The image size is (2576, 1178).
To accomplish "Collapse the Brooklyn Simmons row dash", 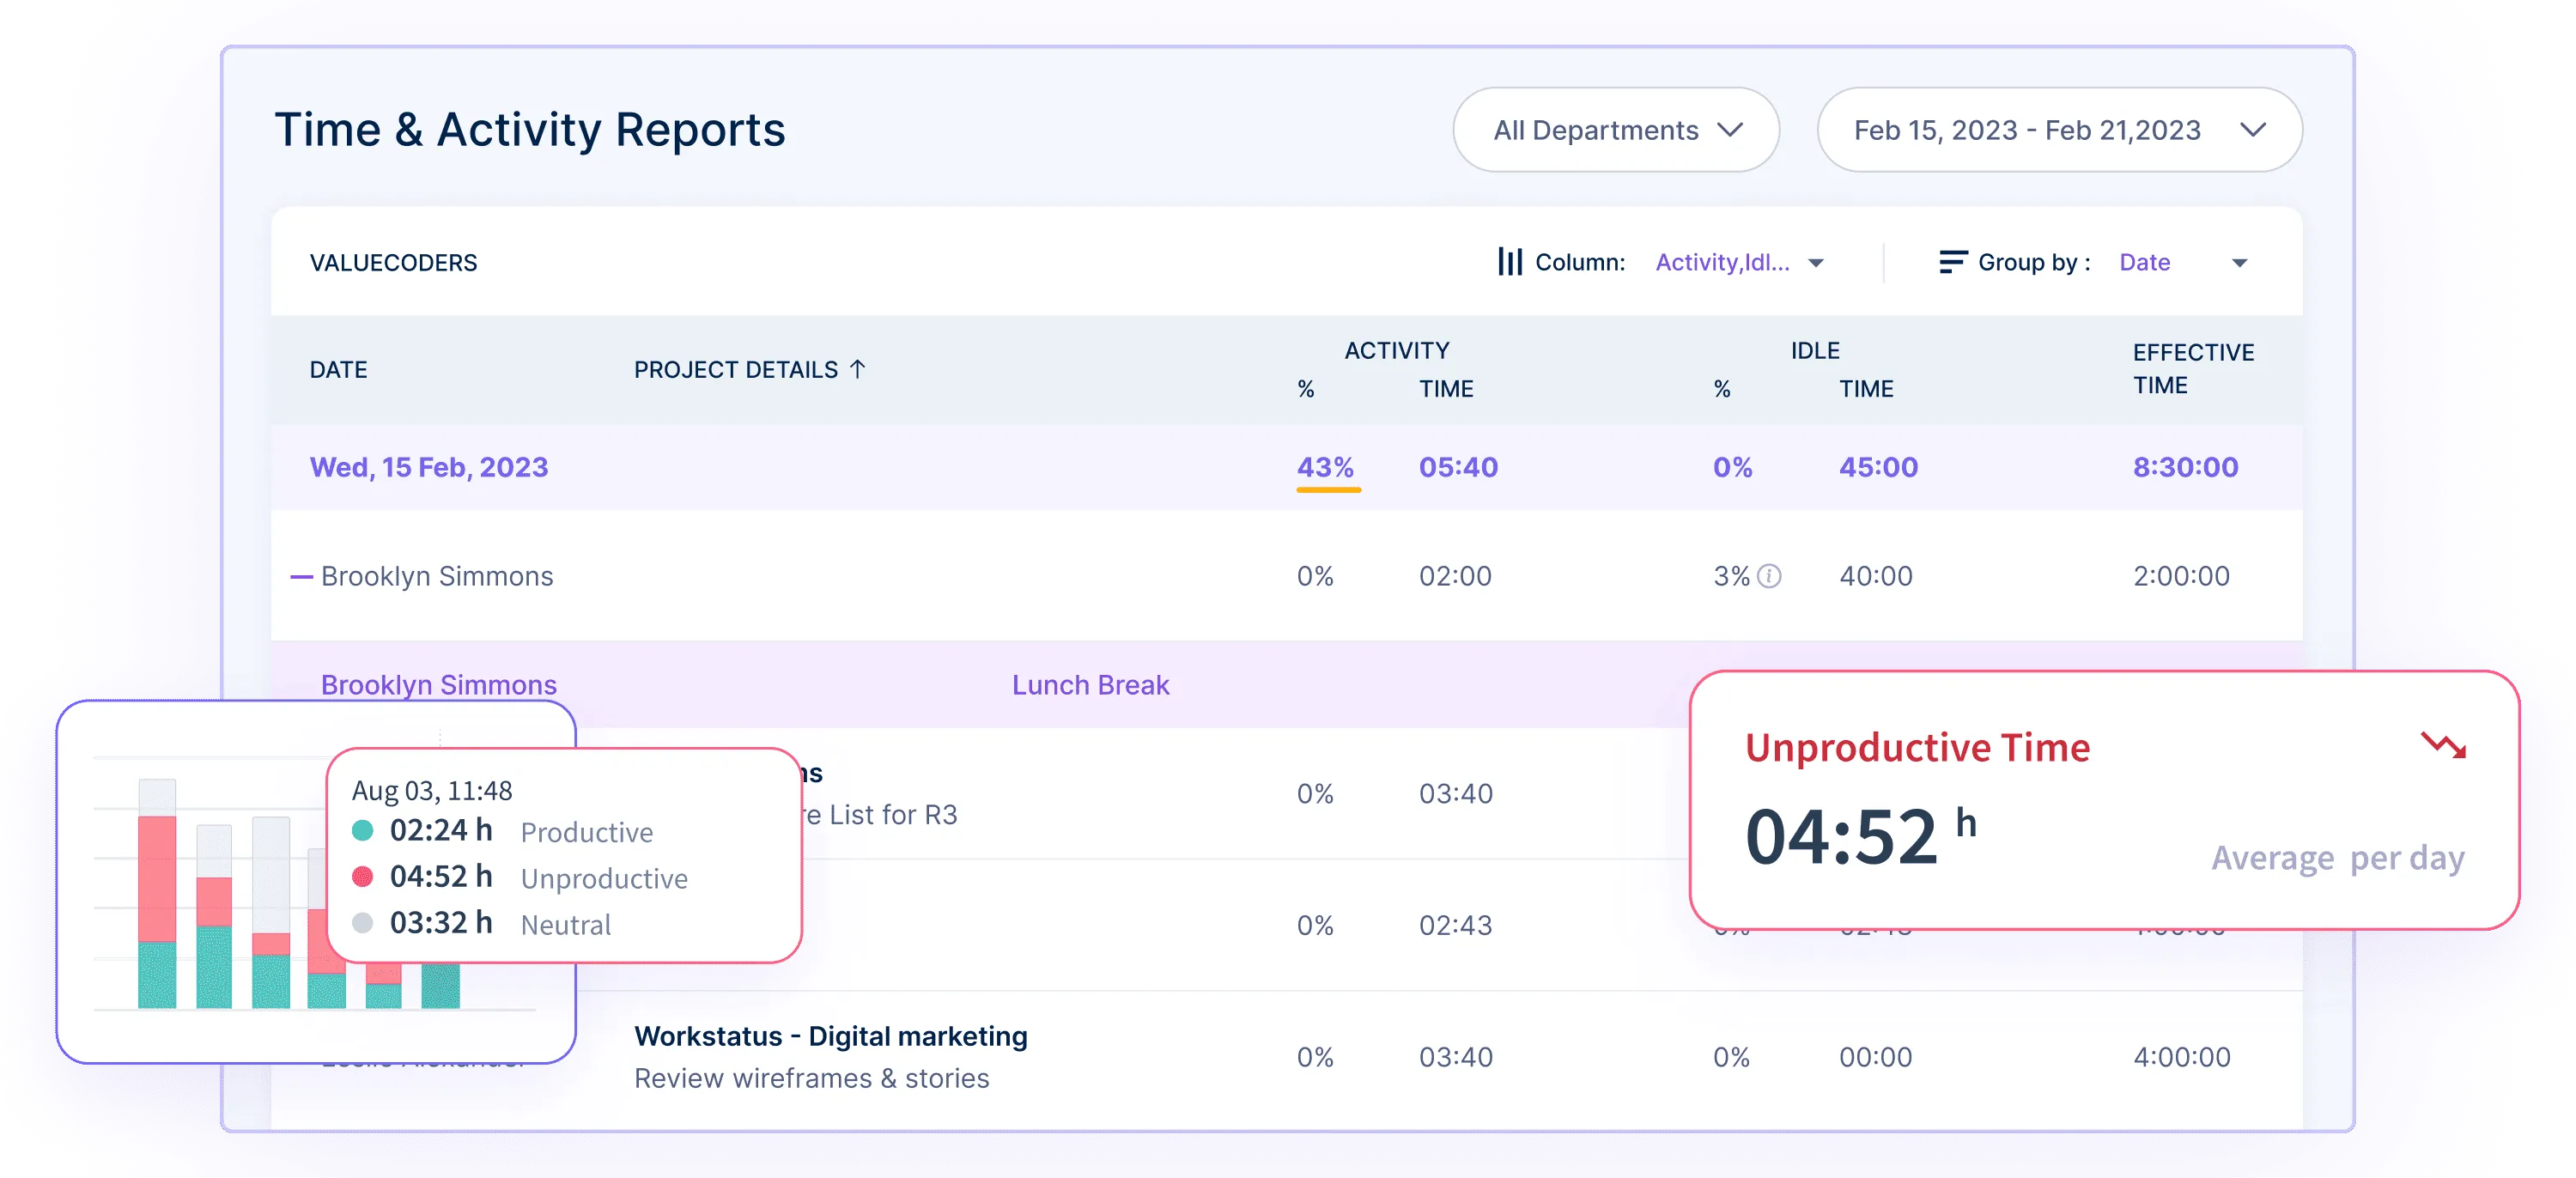I will (301, 577).
